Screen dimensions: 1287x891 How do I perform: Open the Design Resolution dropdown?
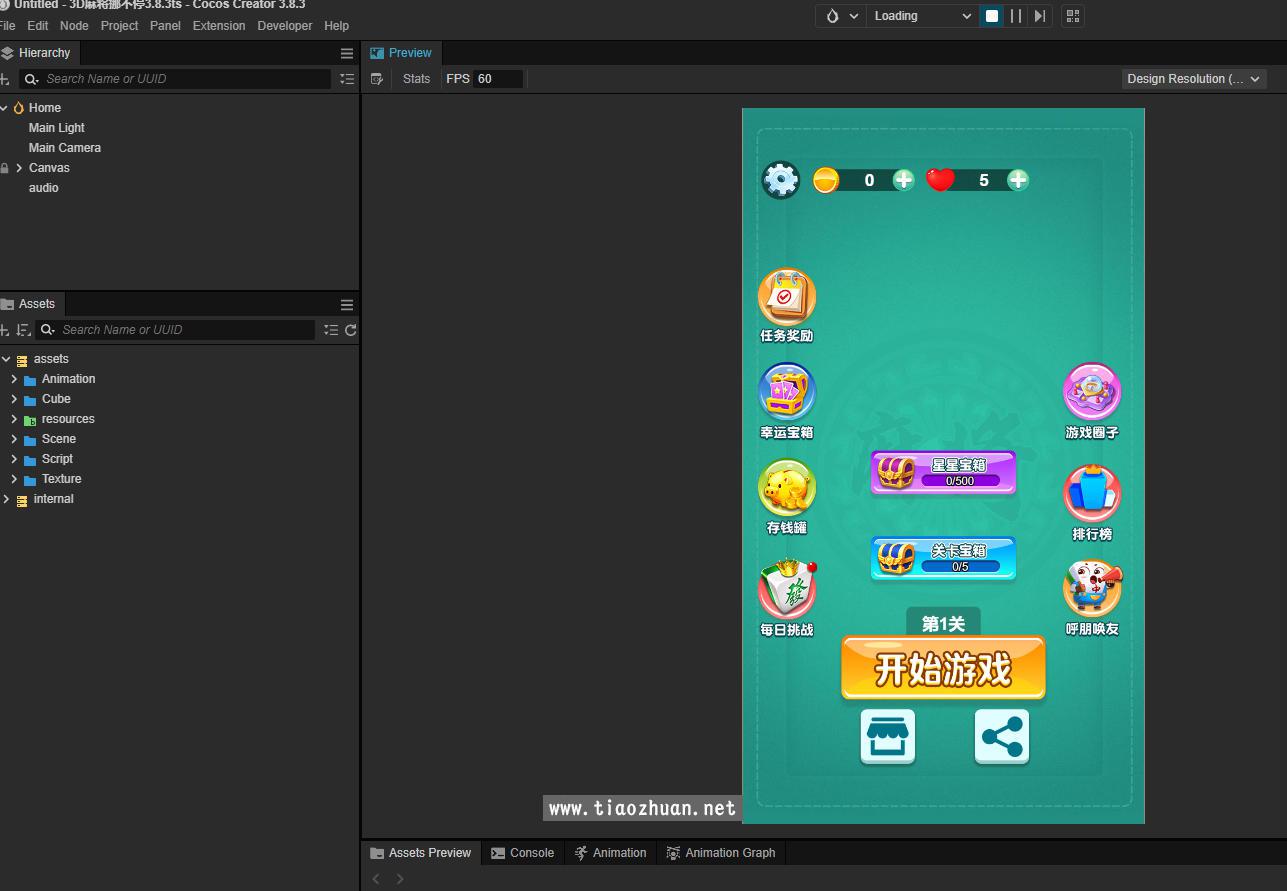(x=1194, y=79)
